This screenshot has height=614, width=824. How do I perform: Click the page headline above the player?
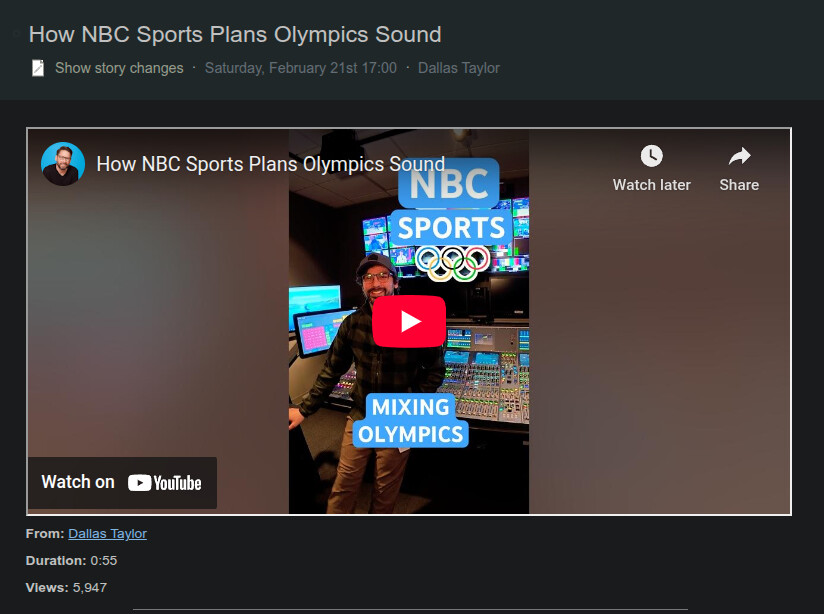point(235,35)
